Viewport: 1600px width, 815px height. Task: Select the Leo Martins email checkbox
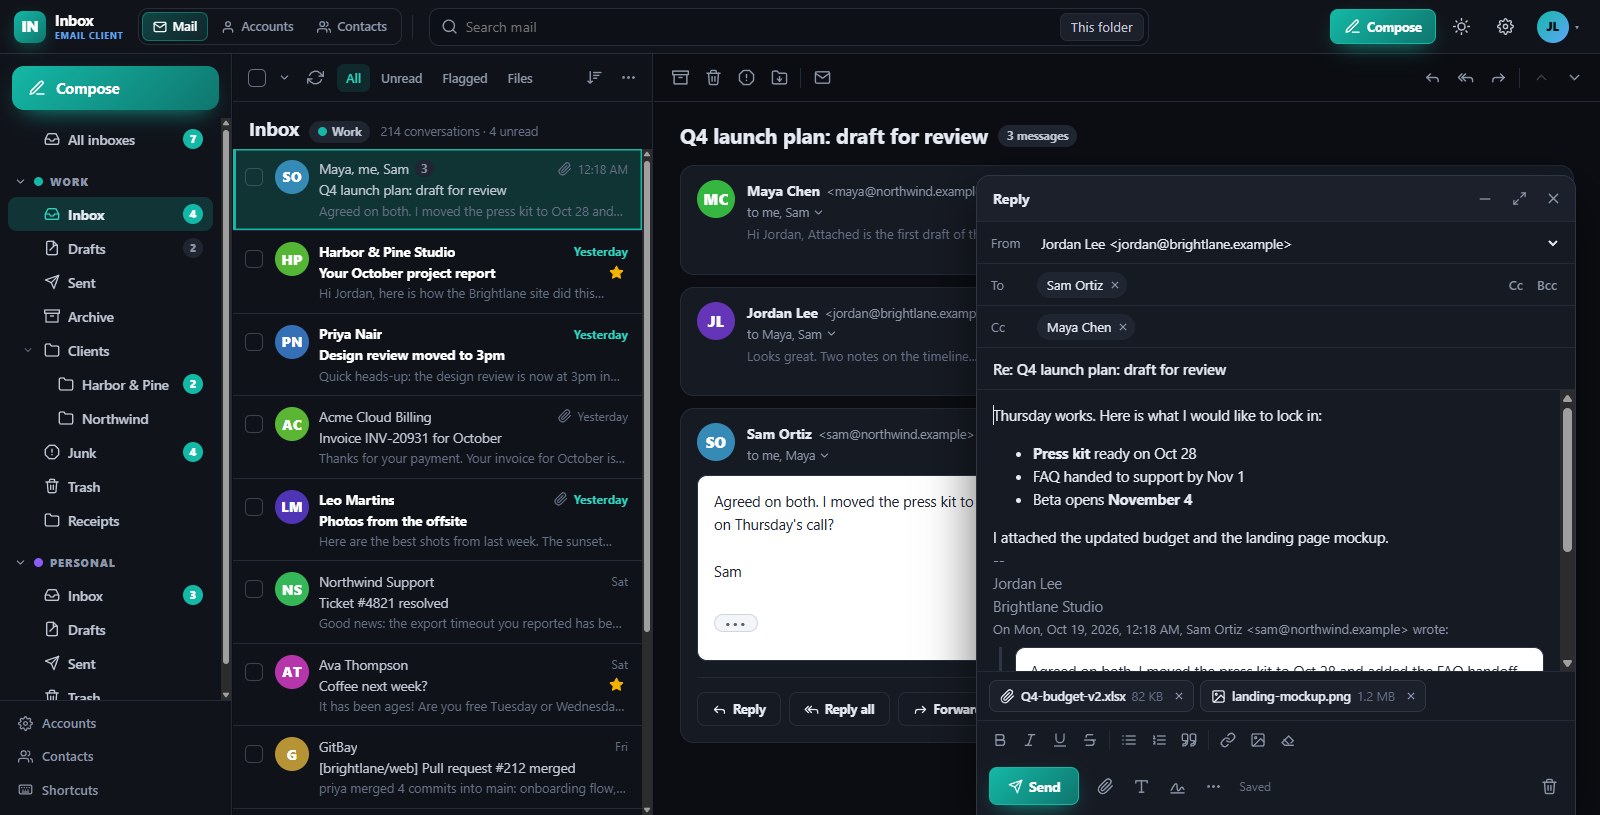pyautogui.click(x=254, y=507)
